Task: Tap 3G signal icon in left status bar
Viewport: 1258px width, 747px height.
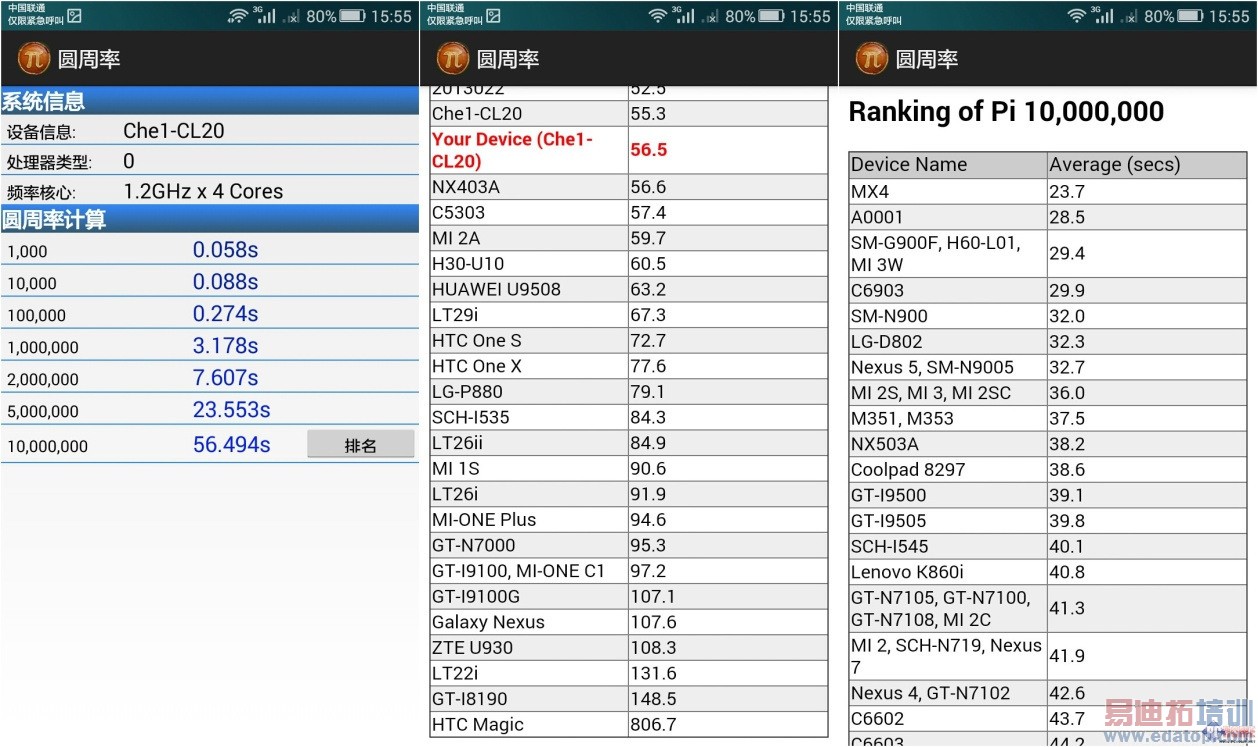Action: 264,15
